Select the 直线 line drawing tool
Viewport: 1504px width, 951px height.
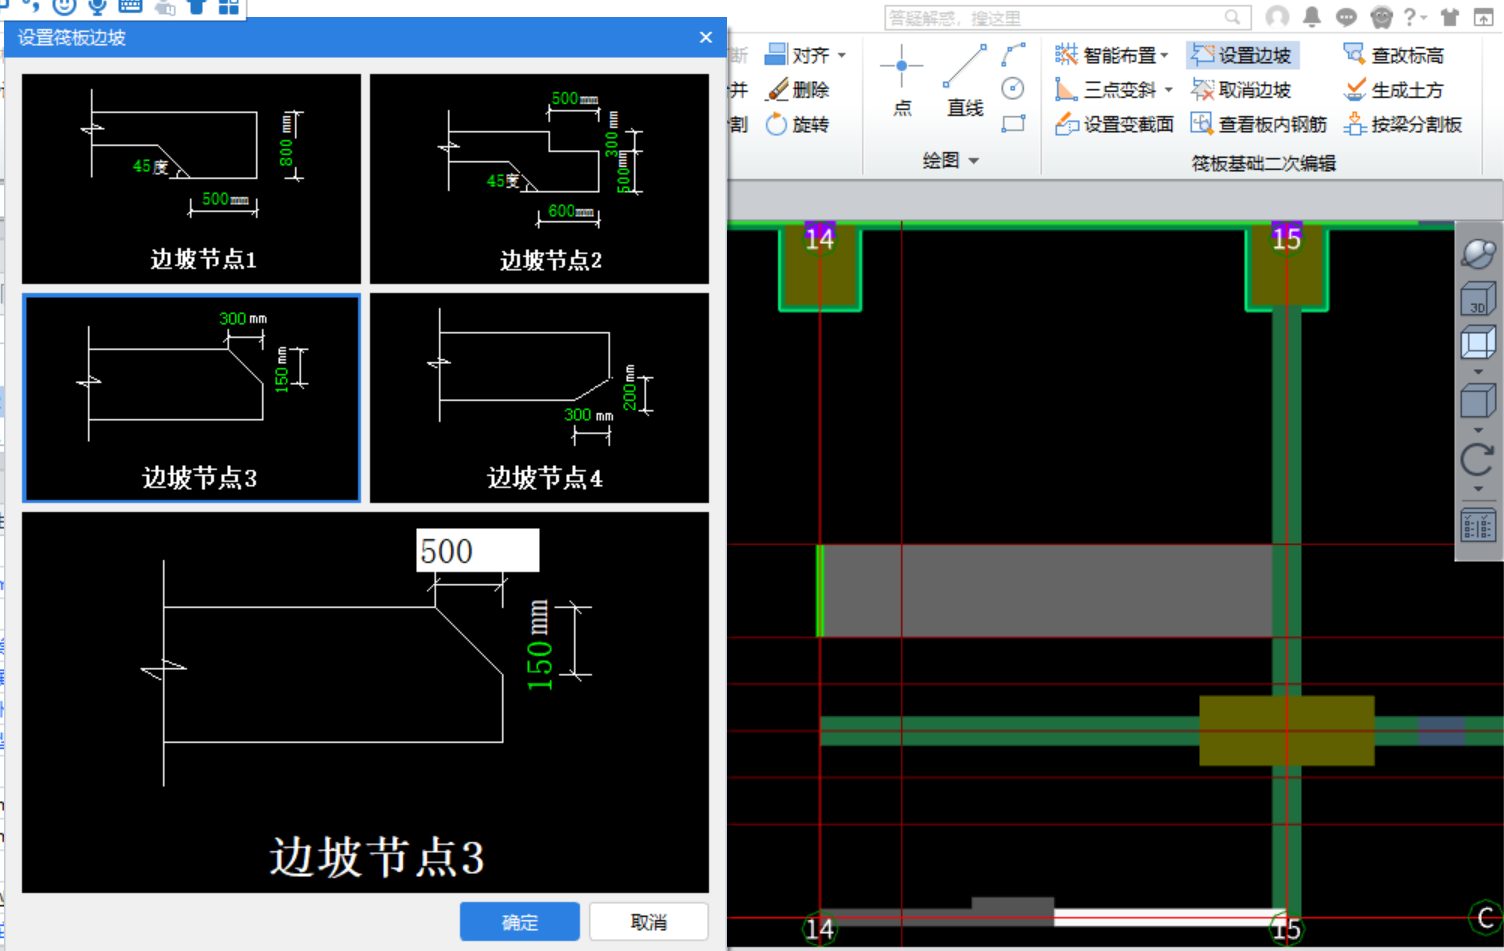coord(965,81)
